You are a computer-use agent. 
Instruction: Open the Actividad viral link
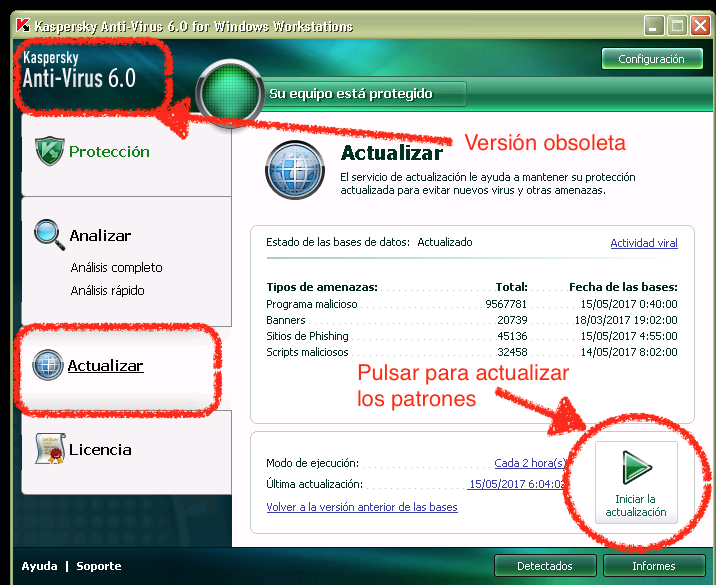tap(644, 243)
